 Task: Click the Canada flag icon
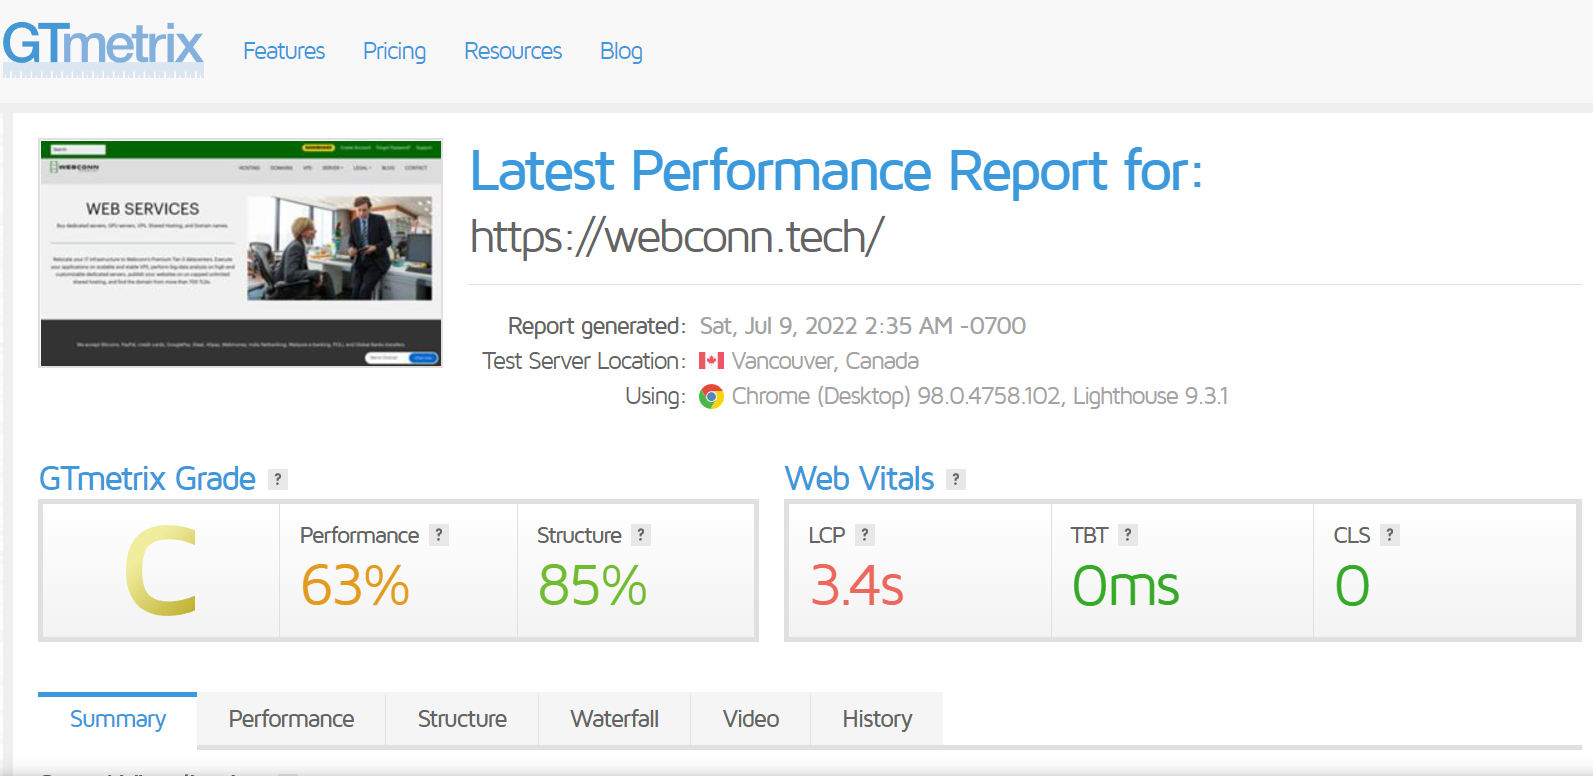[x=711, y=361]
